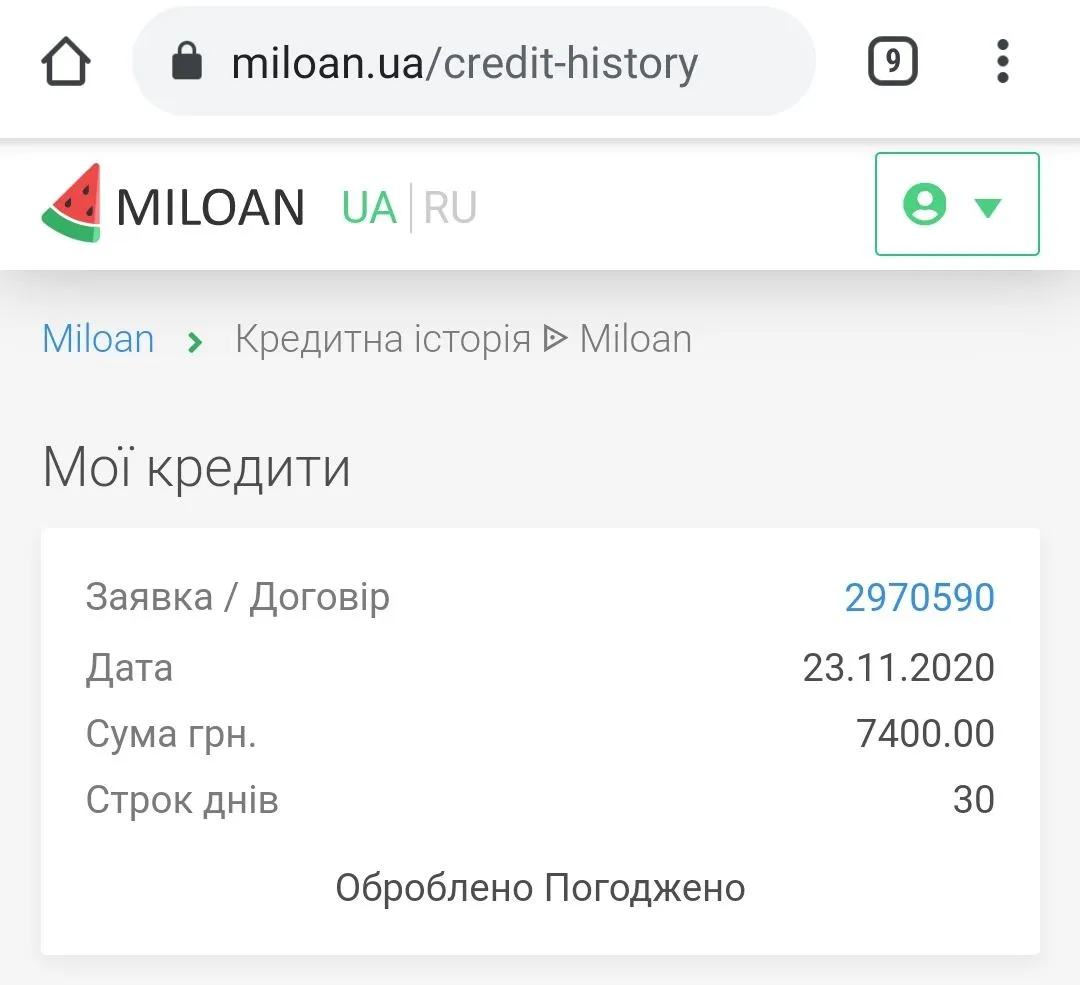Tap the browser home icon
The image size is (1080, 985).
click(66, 63)
